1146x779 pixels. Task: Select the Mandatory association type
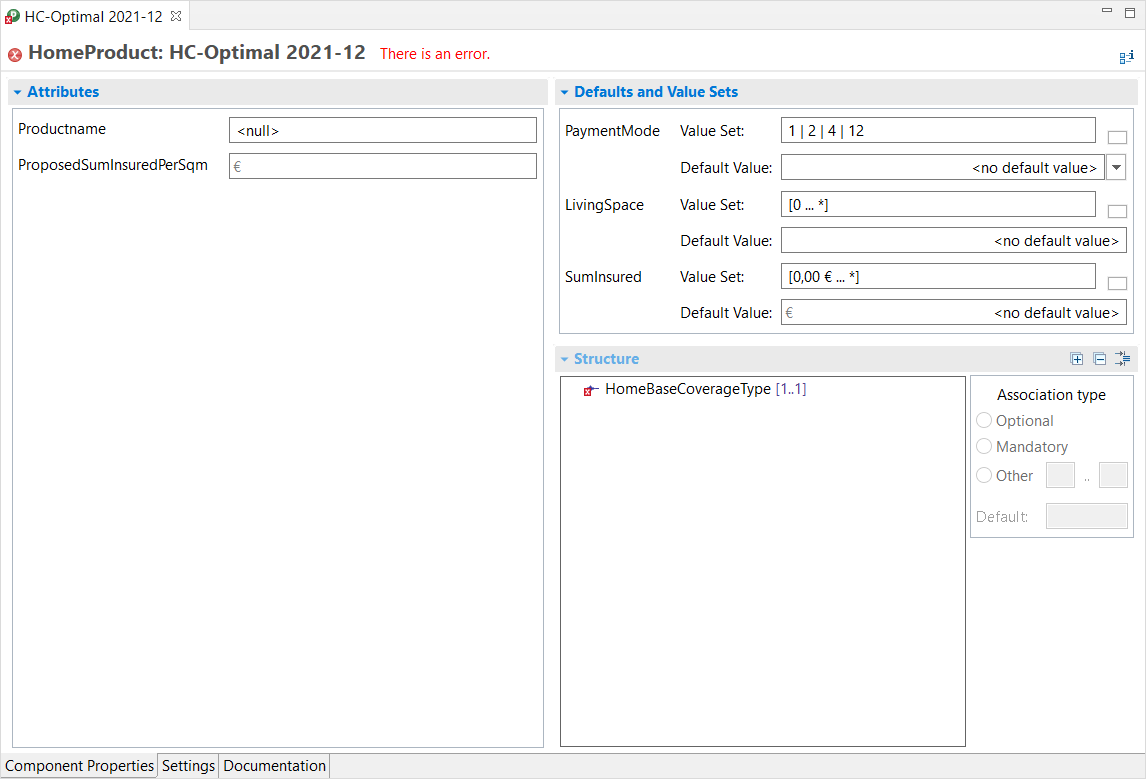point(984,447)
